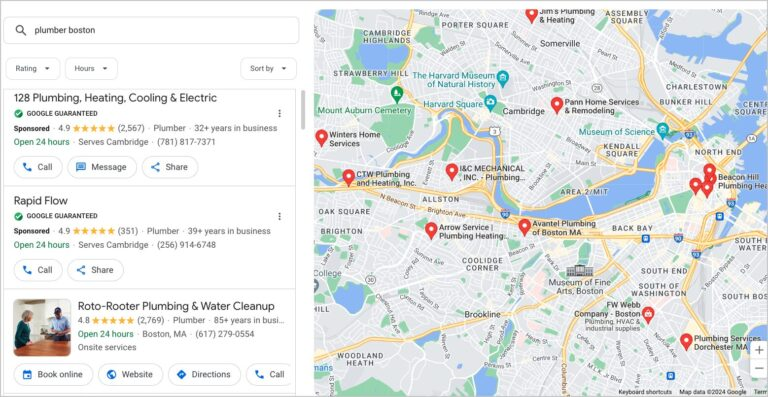Open more options for Rapid Flow listing
Image resolution: width=768 pixels, height=397 pixels.
(280, 216)
